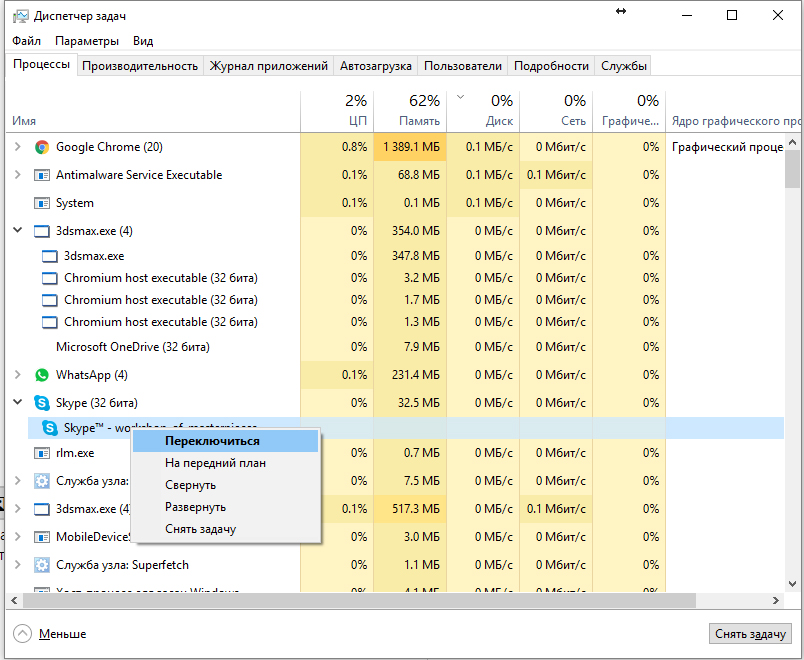Click the Google Chrome process icon

(42, 147)
